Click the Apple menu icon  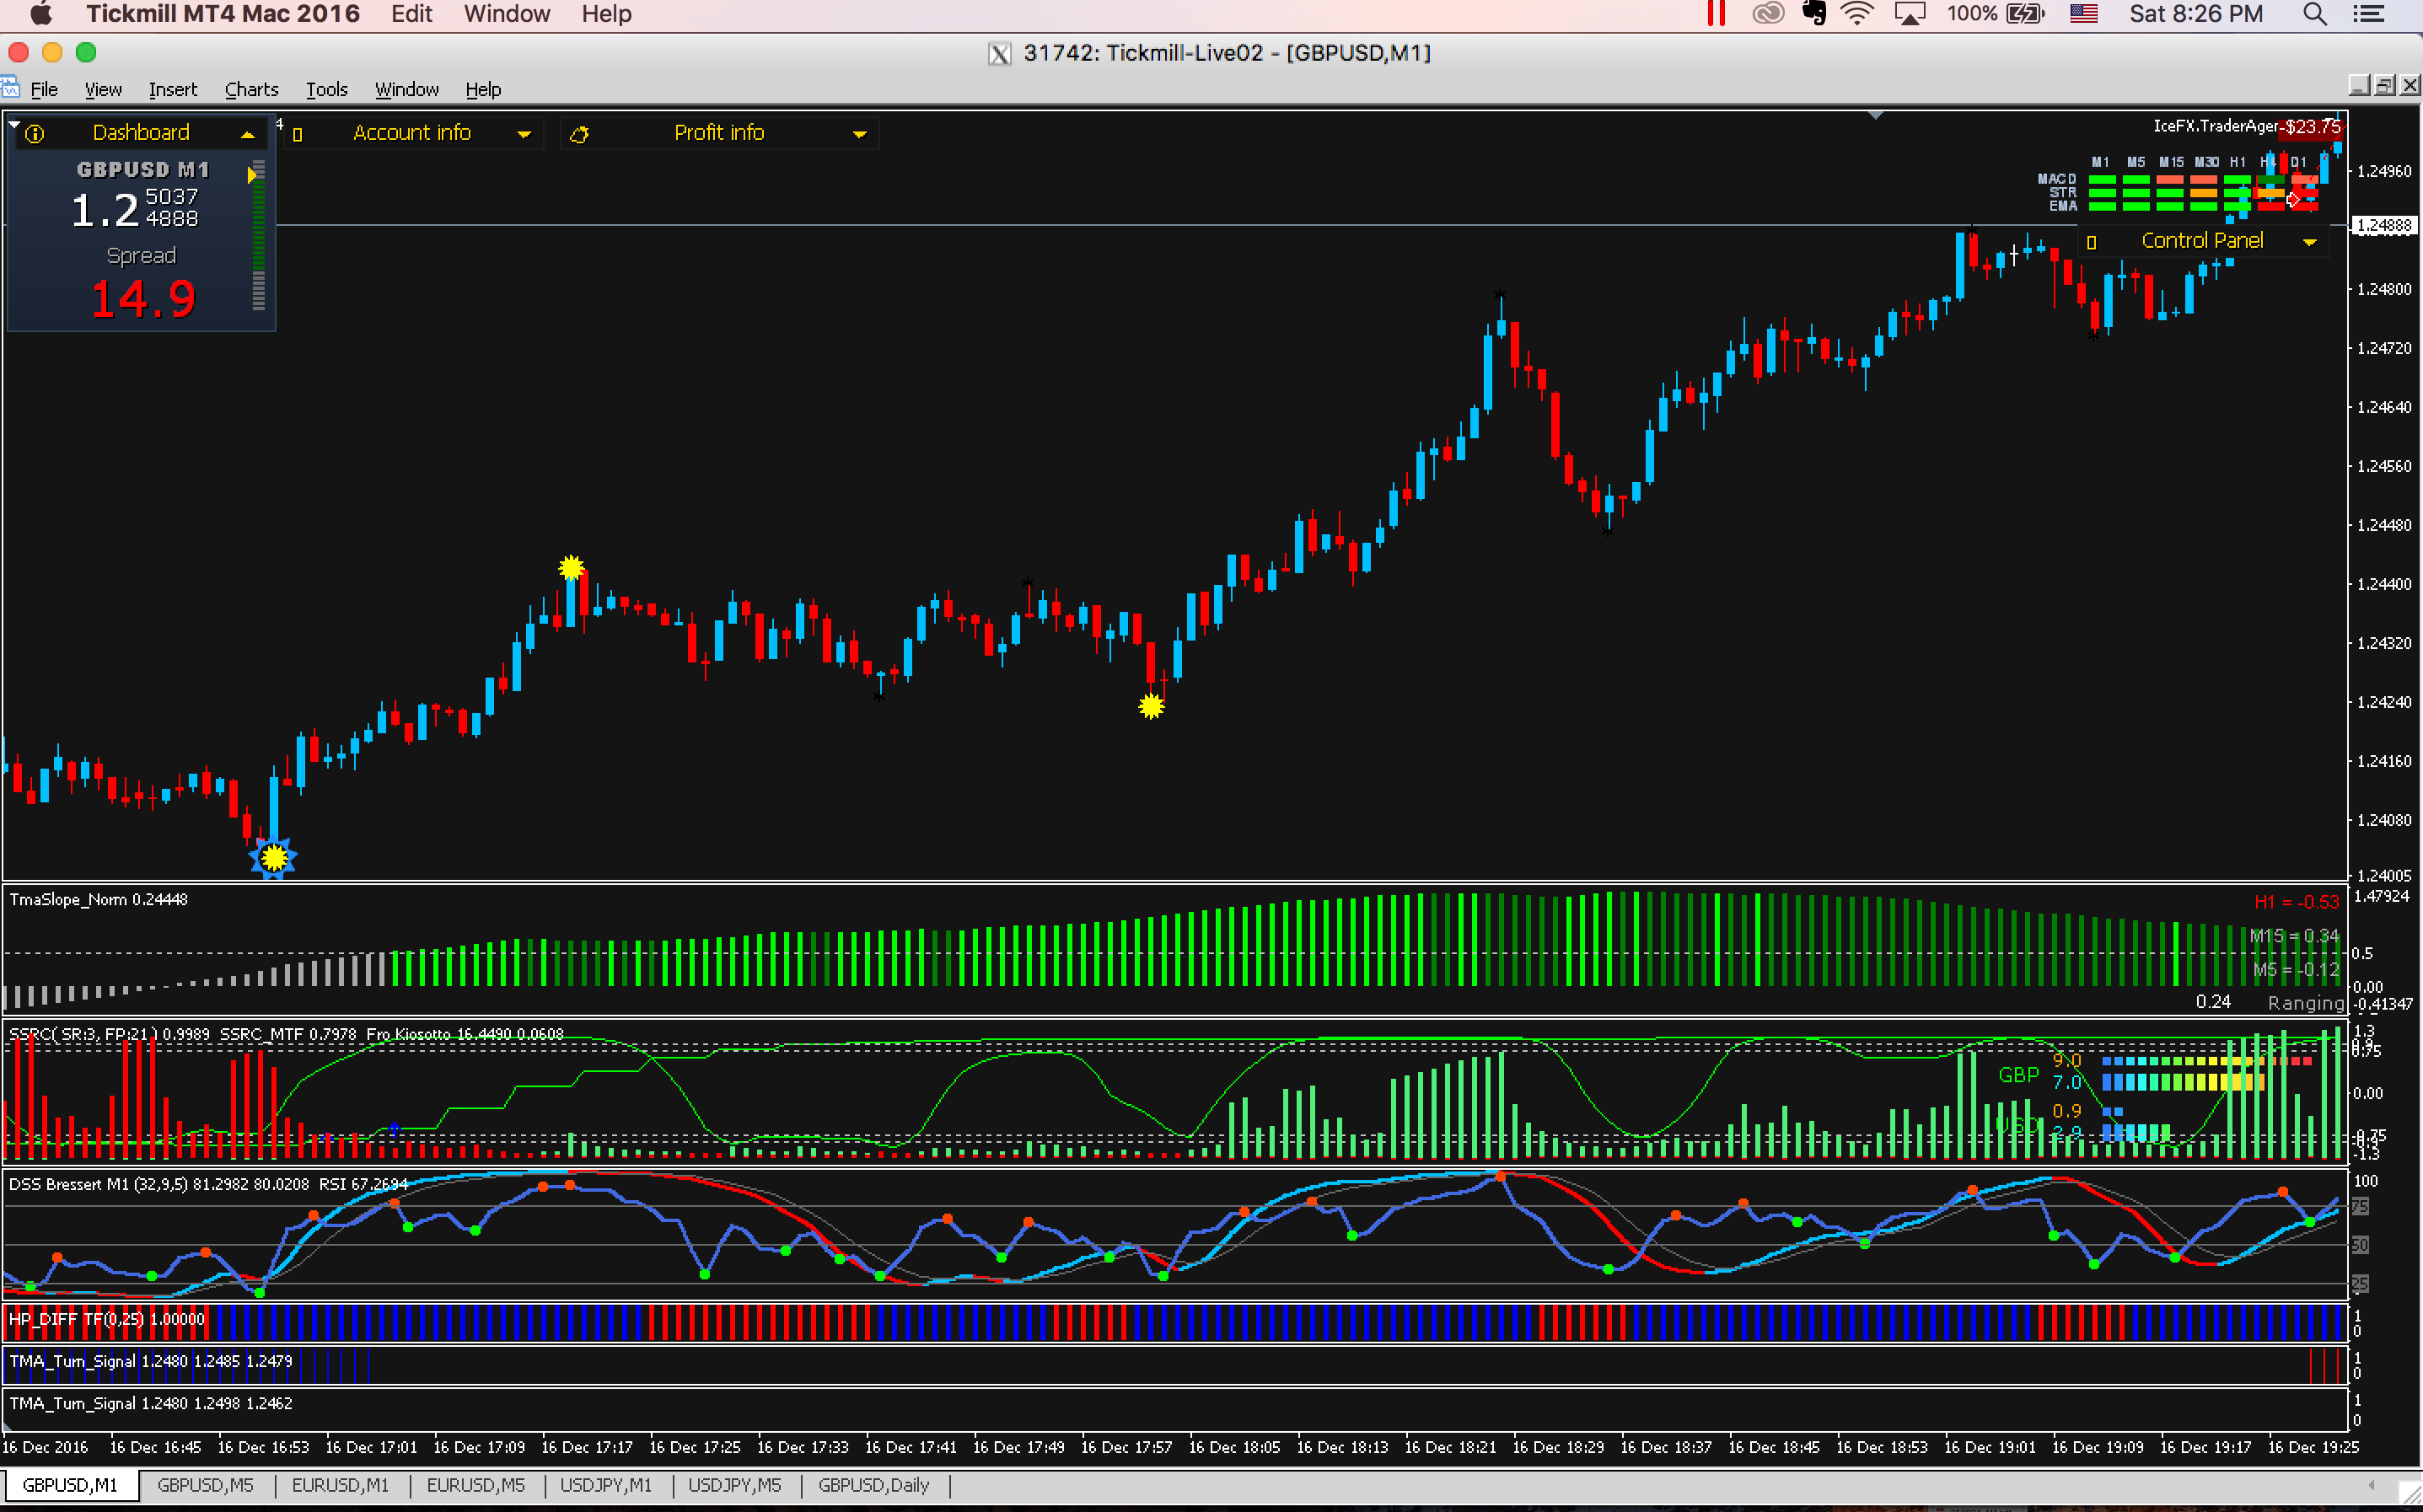(x=41, y=14)
